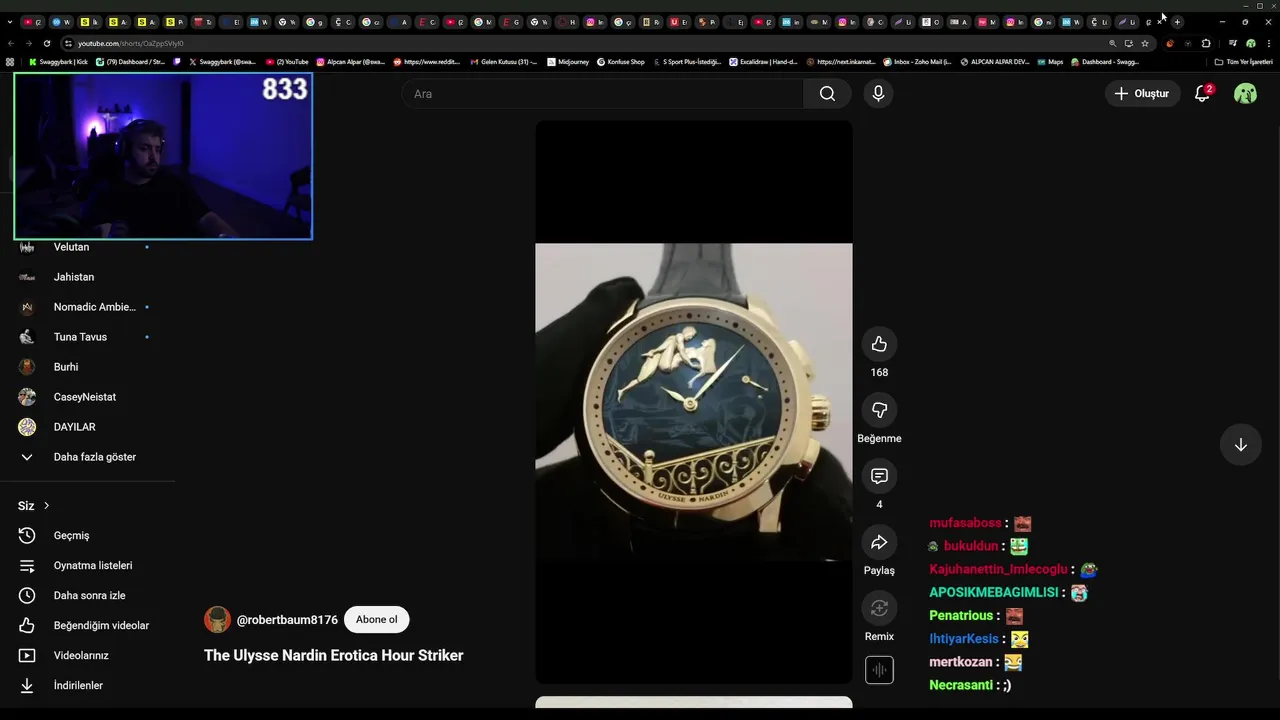
Task: Click the sound waveform icon below Remix
Action: pos(879,670)
